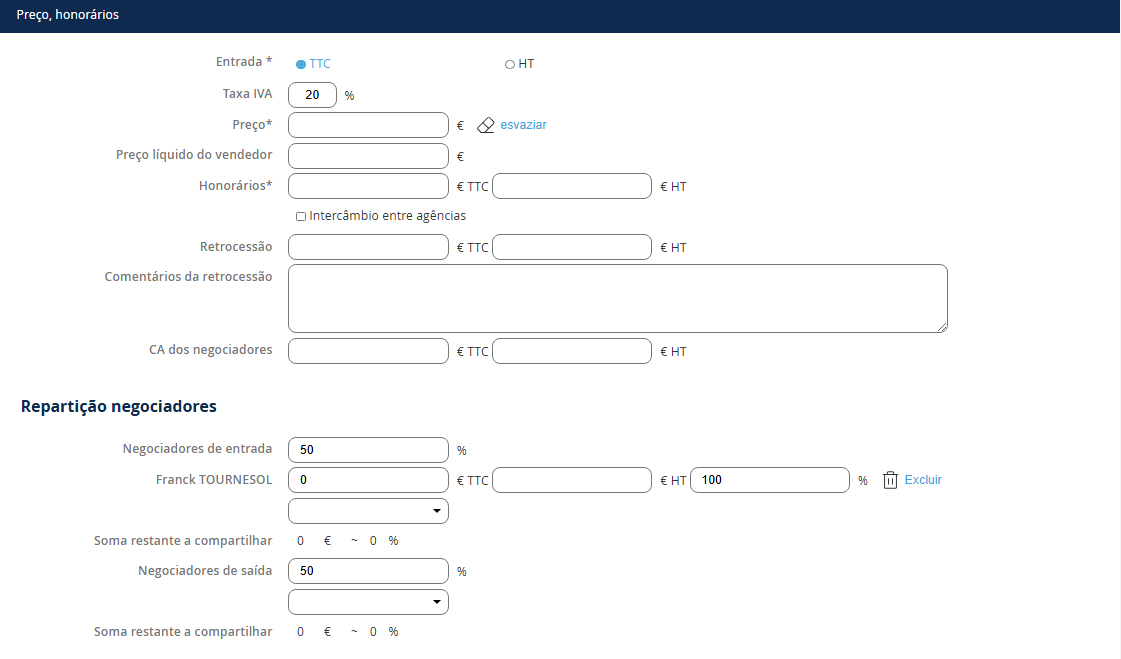This screenshot has height=659, width=1121.
Task: Click the Honorários HT input field
Action: point(572,187)
